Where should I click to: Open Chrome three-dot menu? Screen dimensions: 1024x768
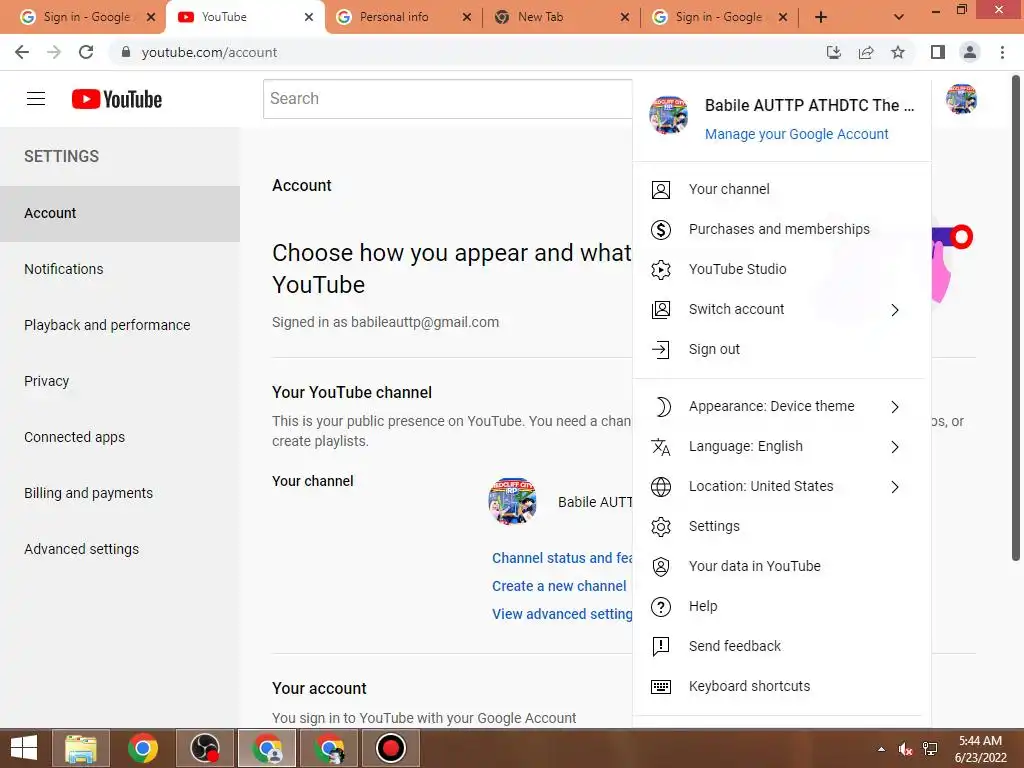pos(1002,52)
